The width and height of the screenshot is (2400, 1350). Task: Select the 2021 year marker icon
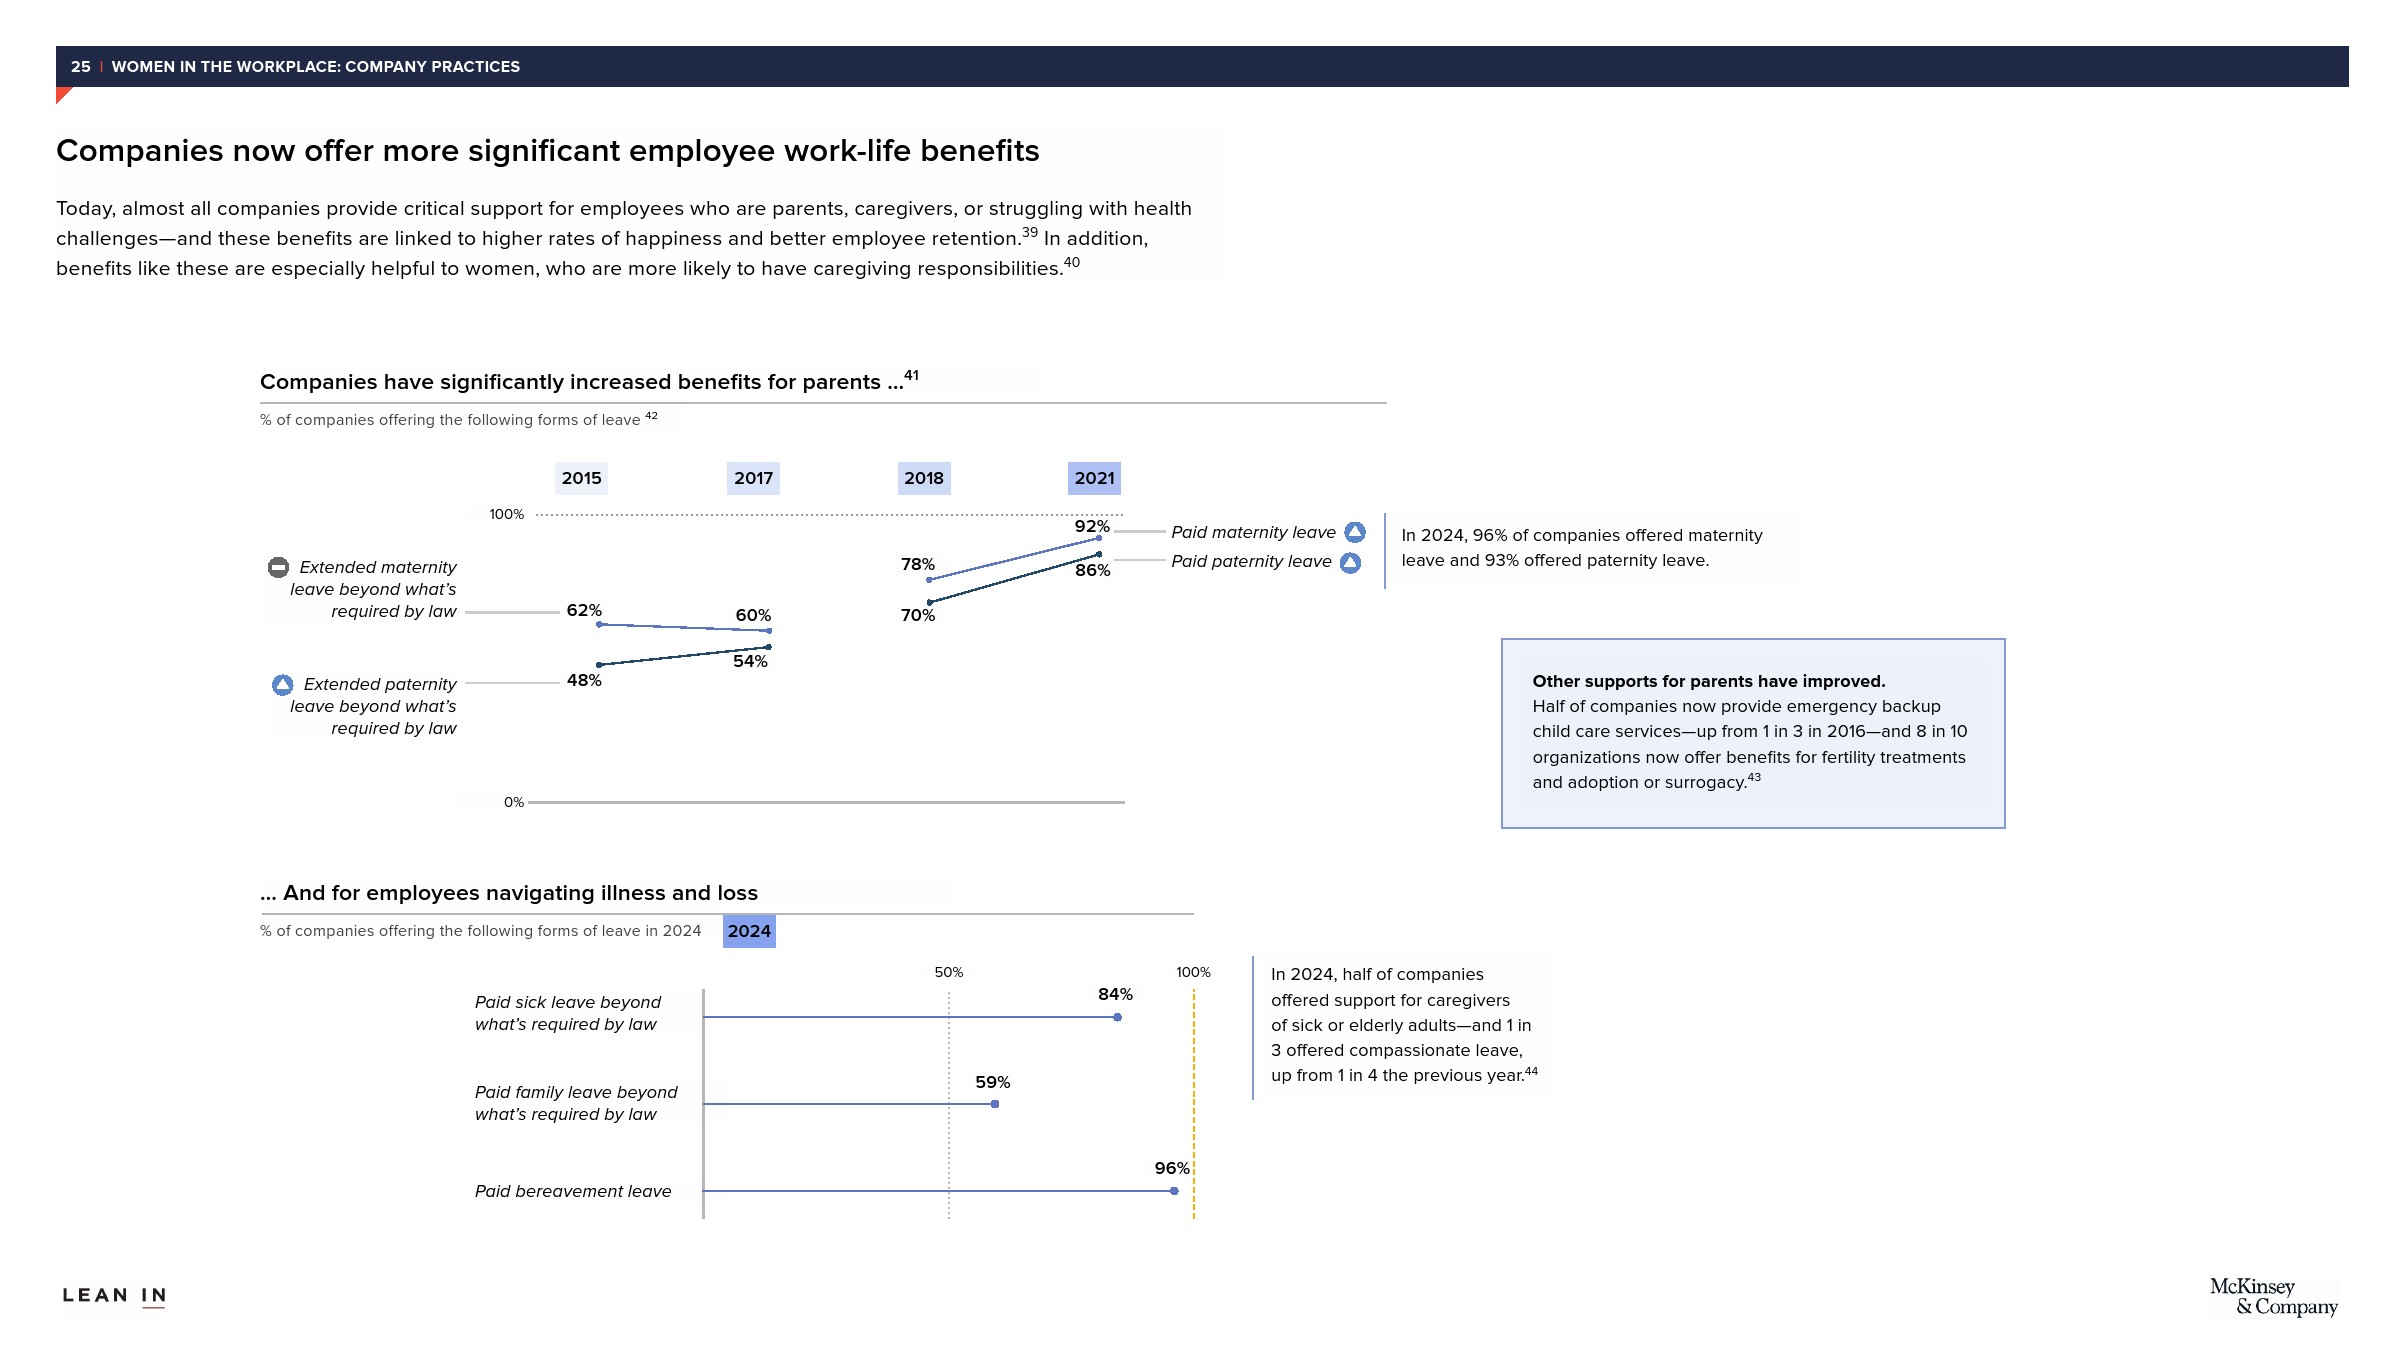coord(1093,476)
